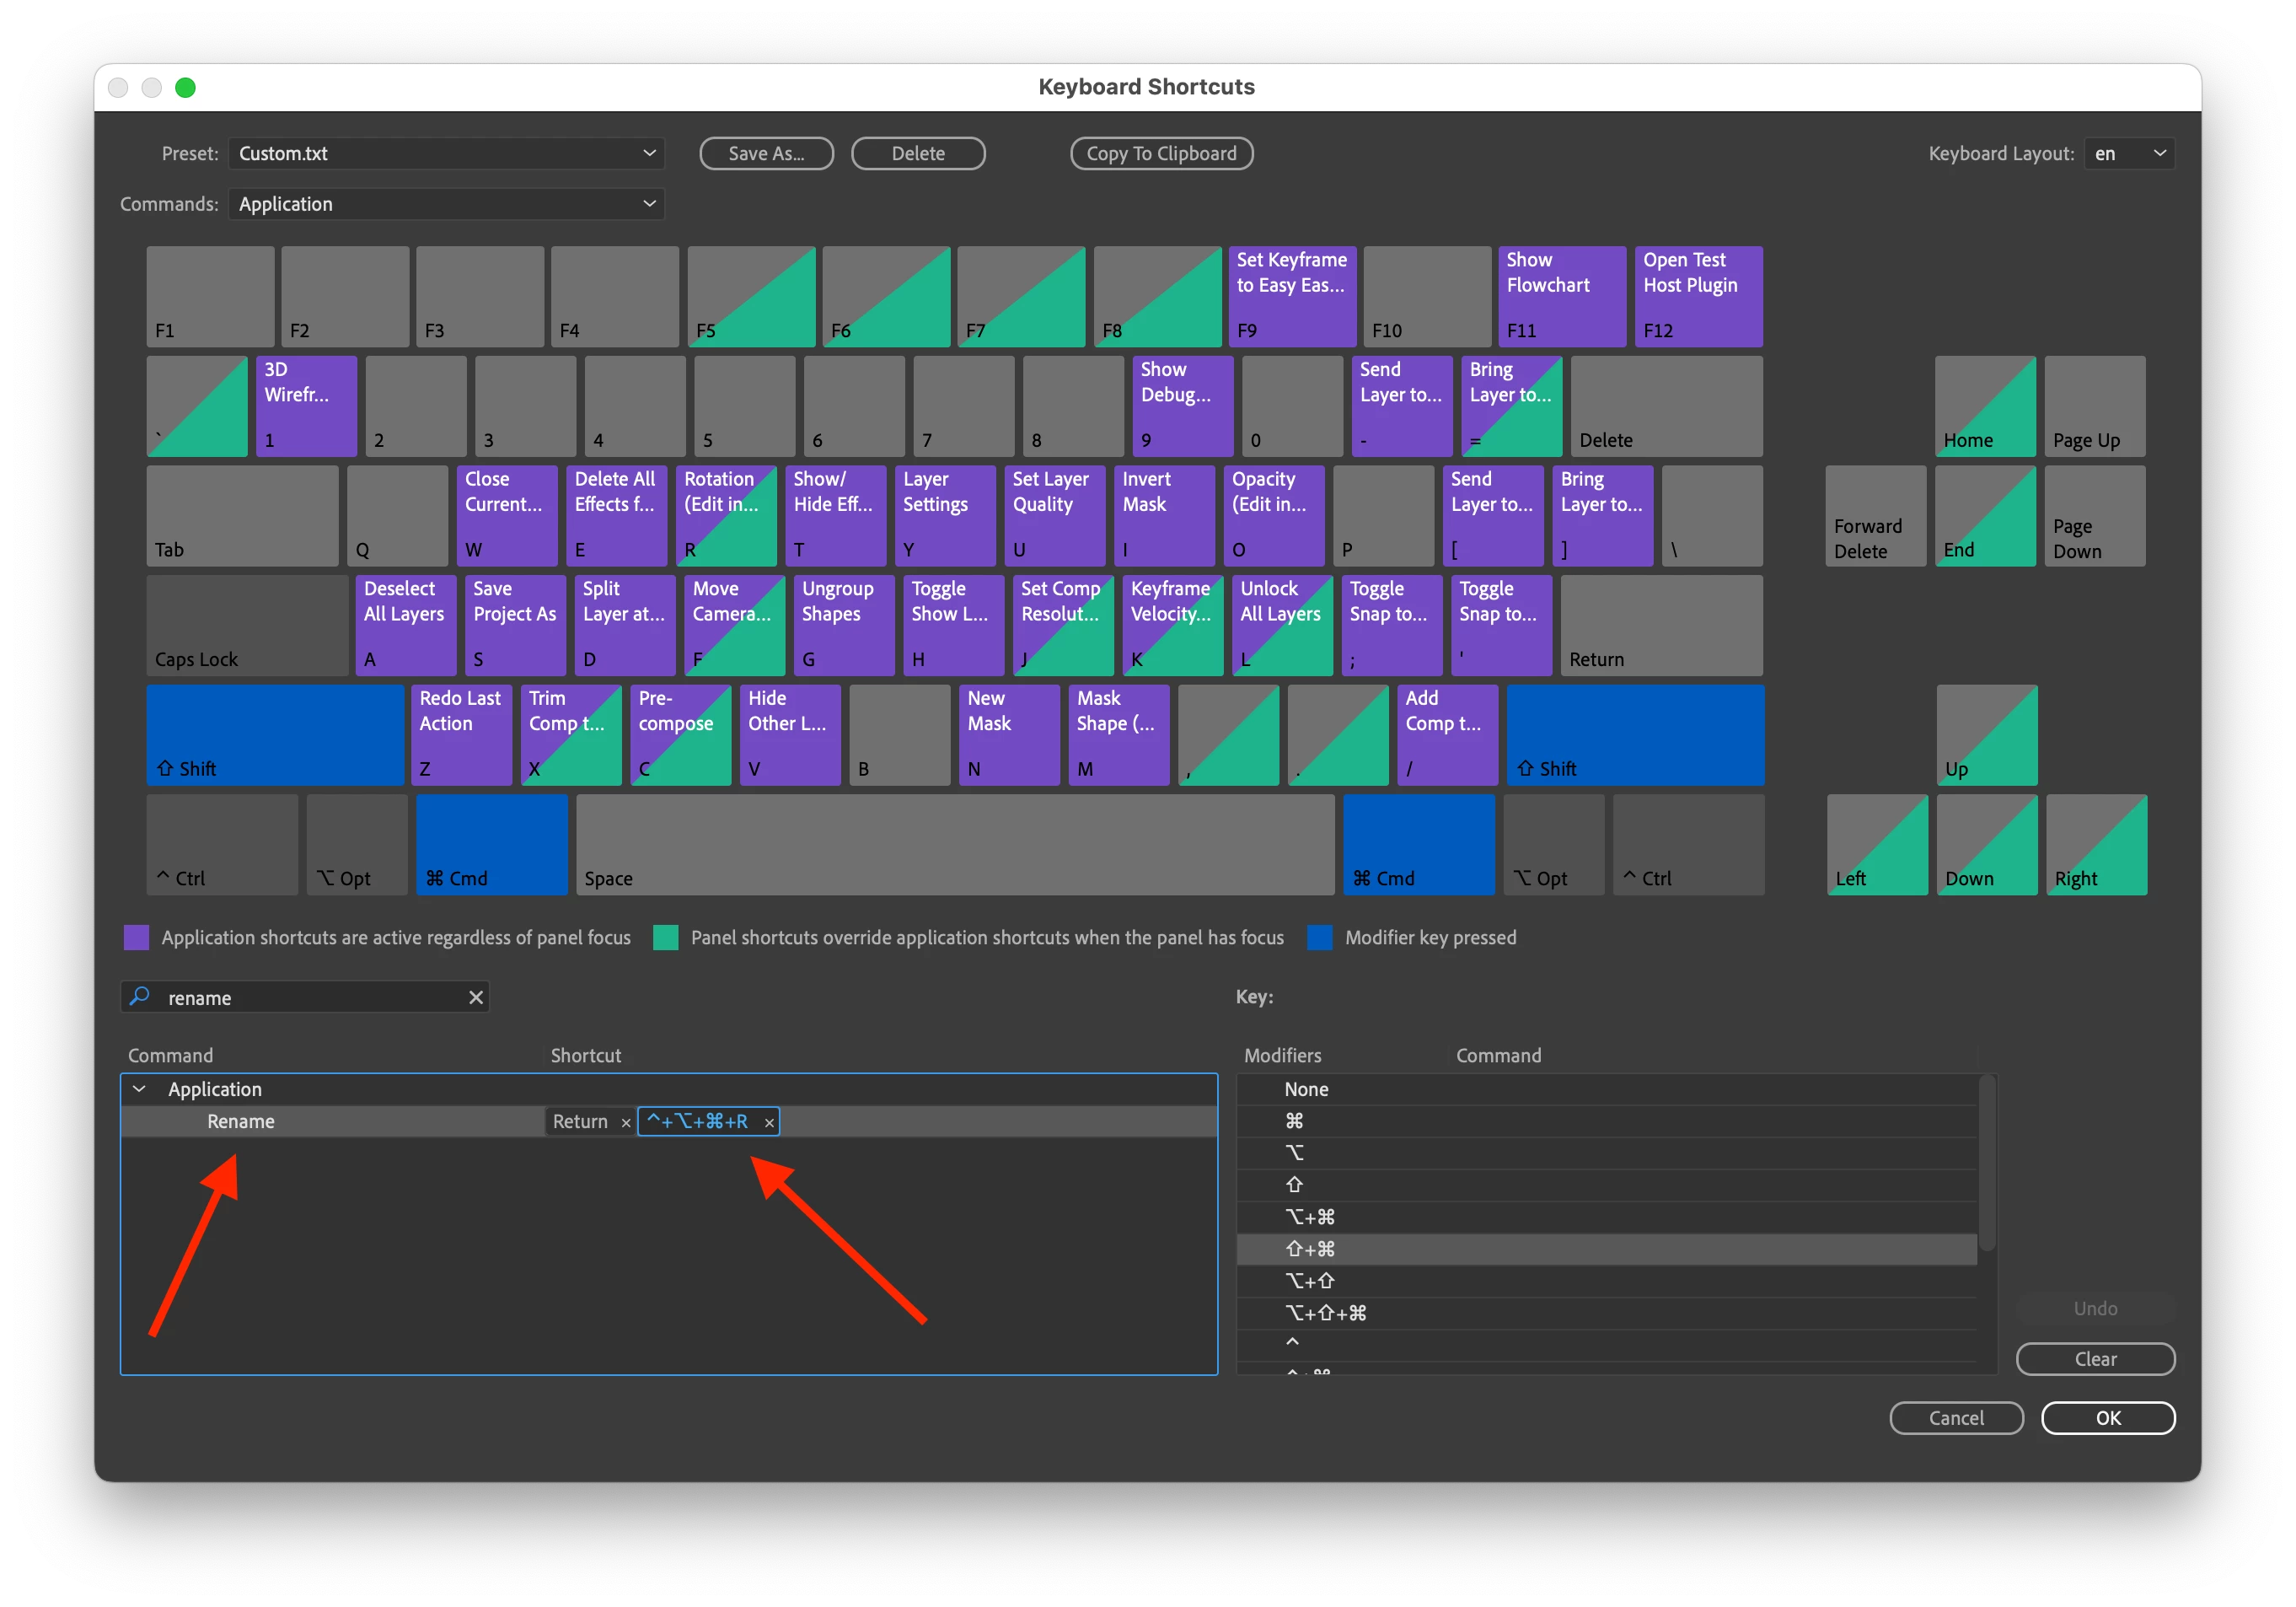
Task: Open the Commands Application dropdown
Action: tap(446, 204)
